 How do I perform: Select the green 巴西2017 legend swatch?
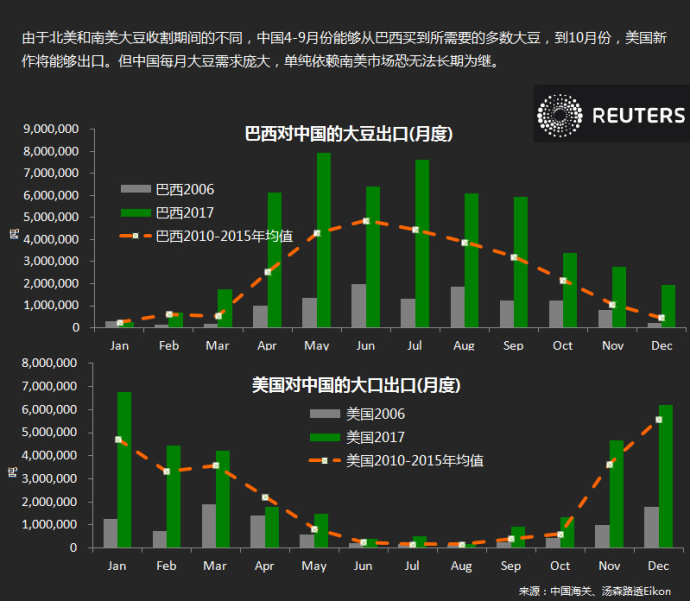[x=135, y=213]
